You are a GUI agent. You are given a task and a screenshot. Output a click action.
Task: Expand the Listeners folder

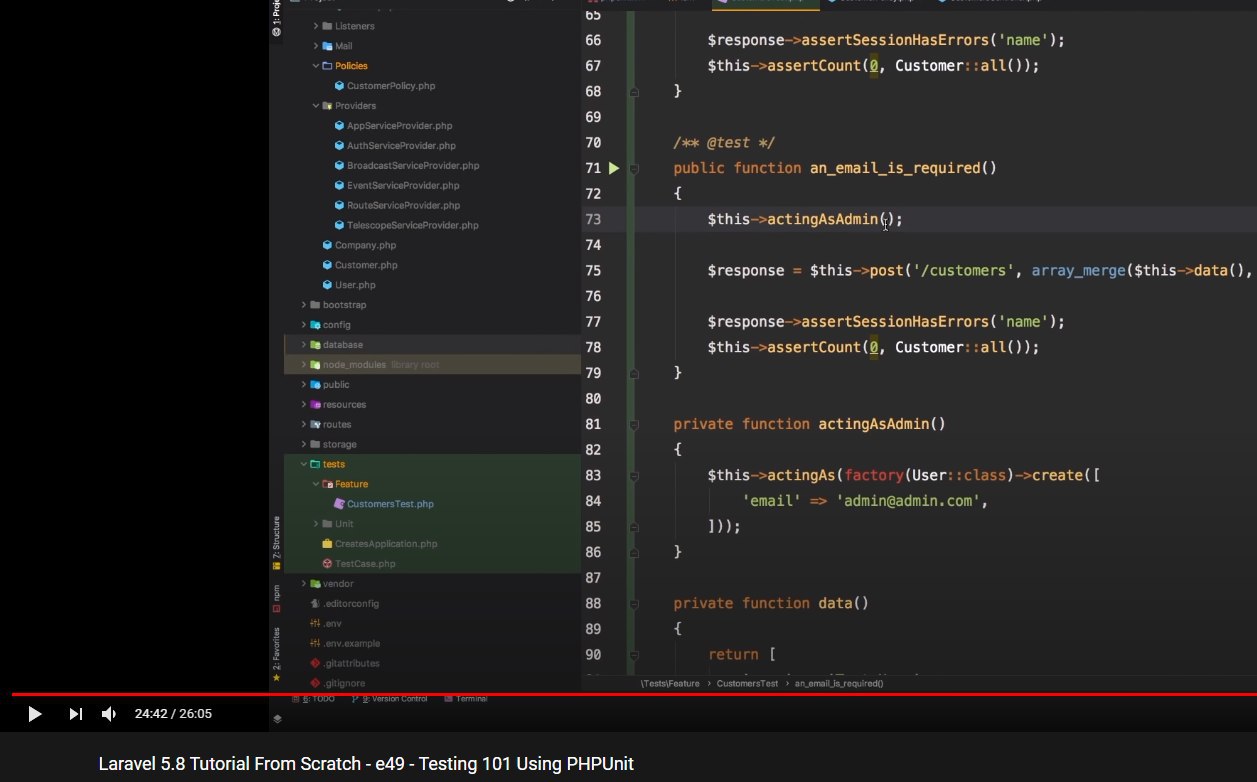(316, 26)
